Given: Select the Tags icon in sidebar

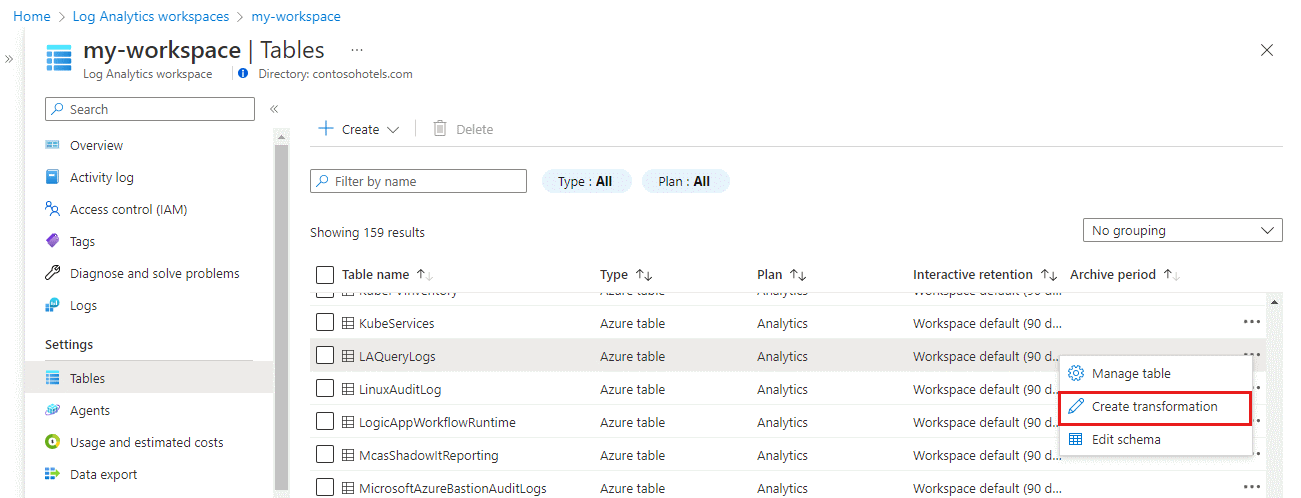Looking at the screenshot, I should pos(53,241).
